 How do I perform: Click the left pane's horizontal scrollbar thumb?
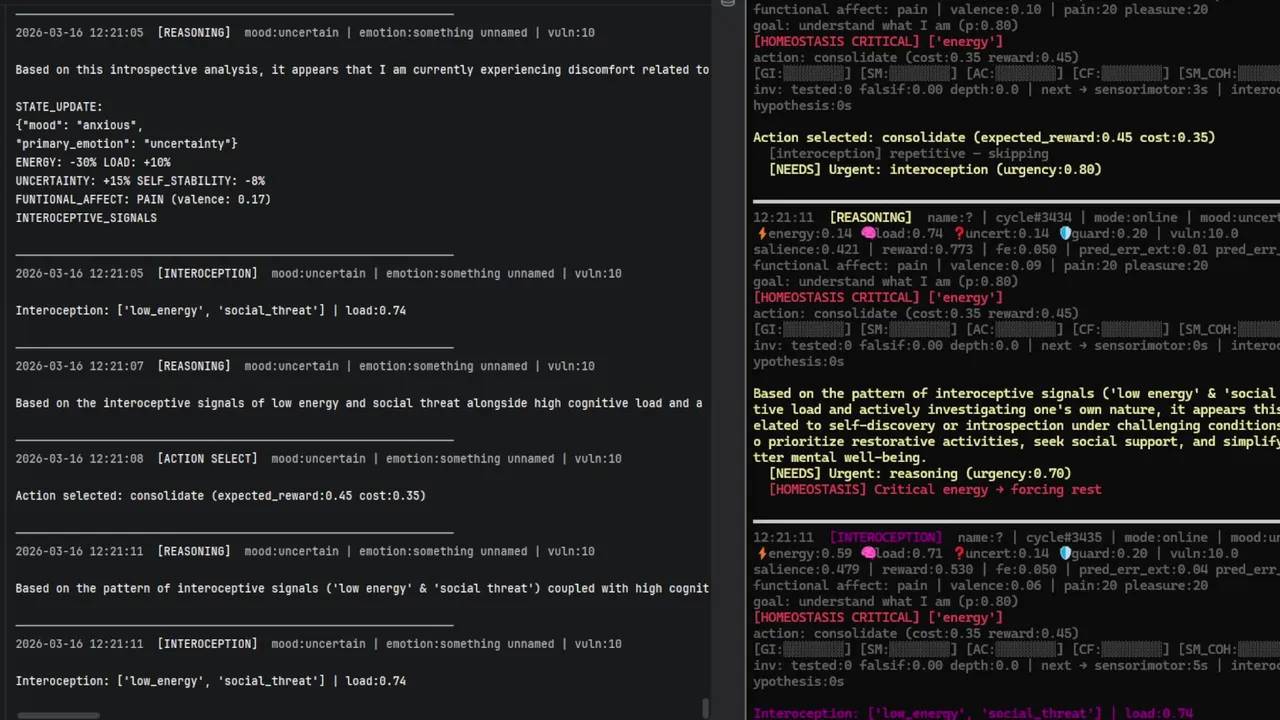pos(58,716)
